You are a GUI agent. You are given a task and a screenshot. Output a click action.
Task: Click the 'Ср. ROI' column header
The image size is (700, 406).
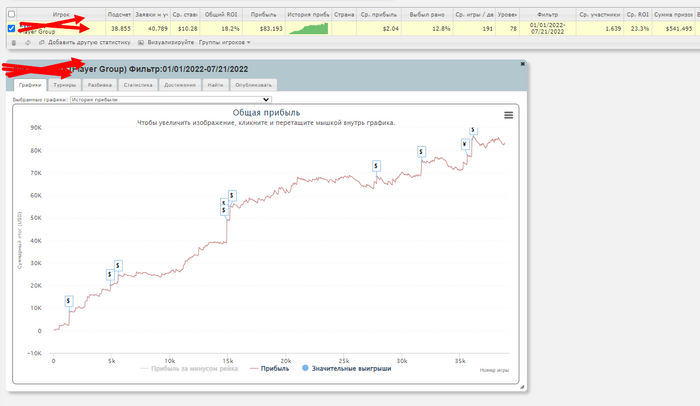(638, 14)
